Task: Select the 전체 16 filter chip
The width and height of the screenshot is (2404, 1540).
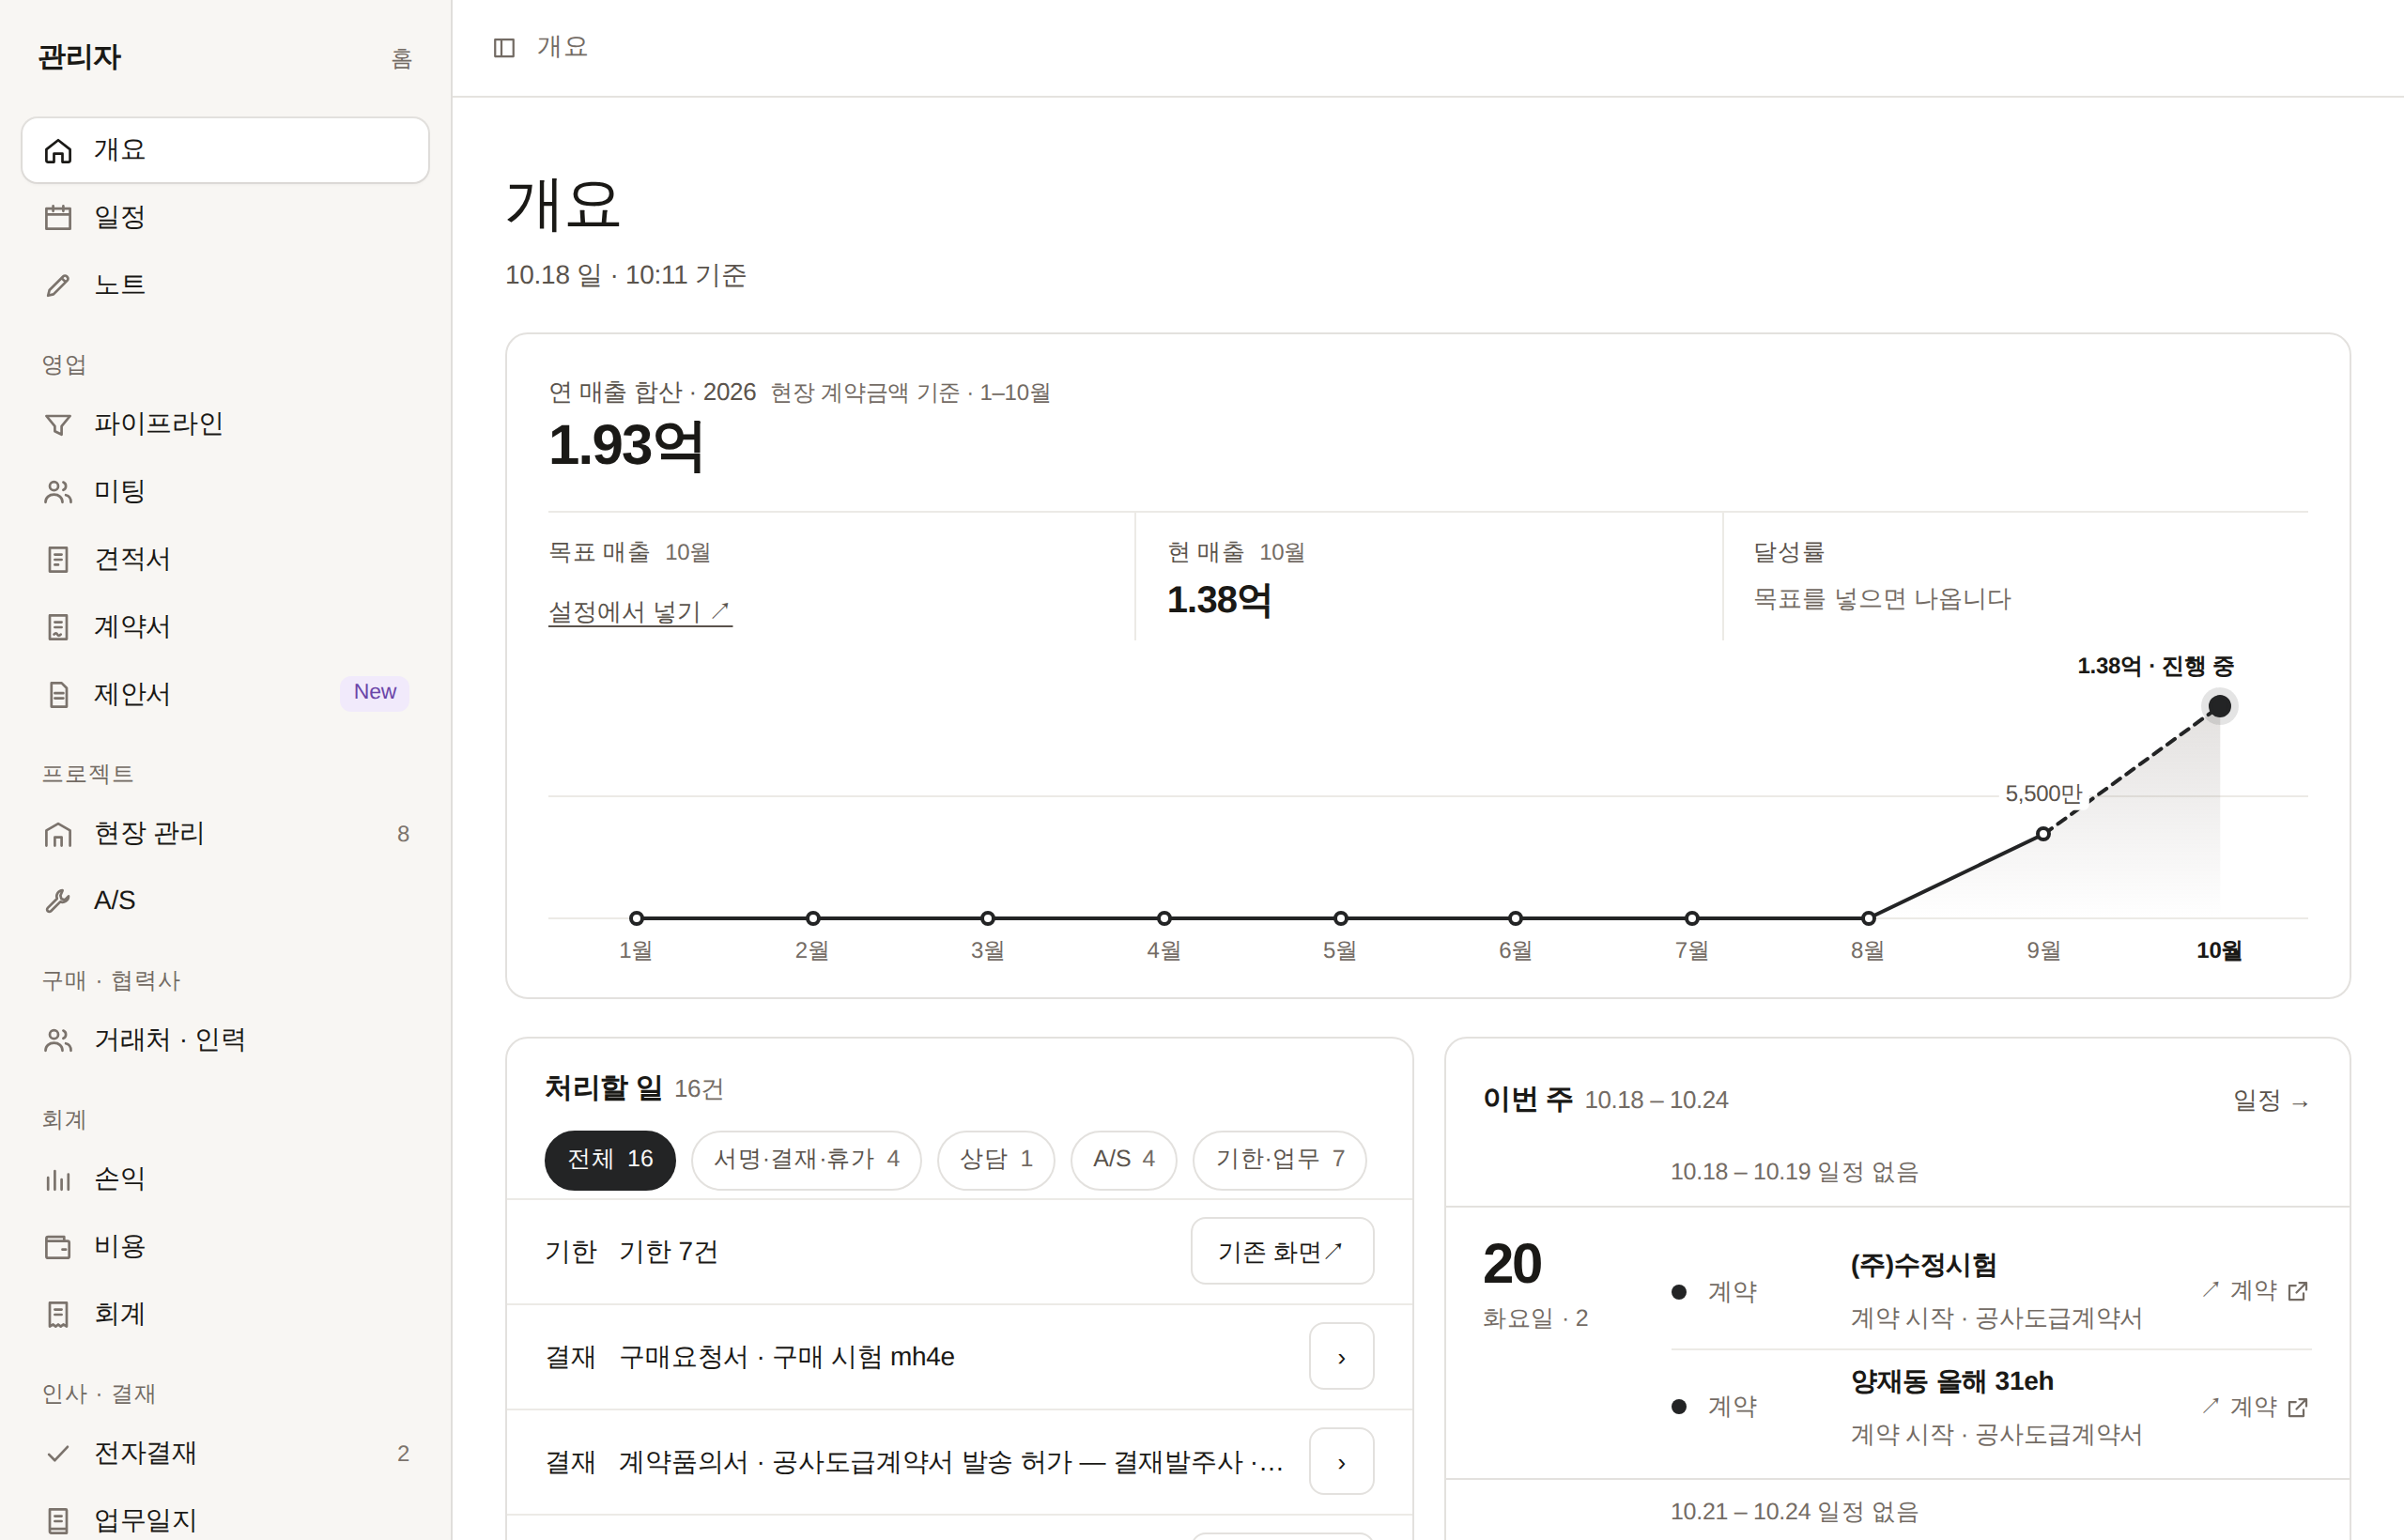Action: [610, 1160]
